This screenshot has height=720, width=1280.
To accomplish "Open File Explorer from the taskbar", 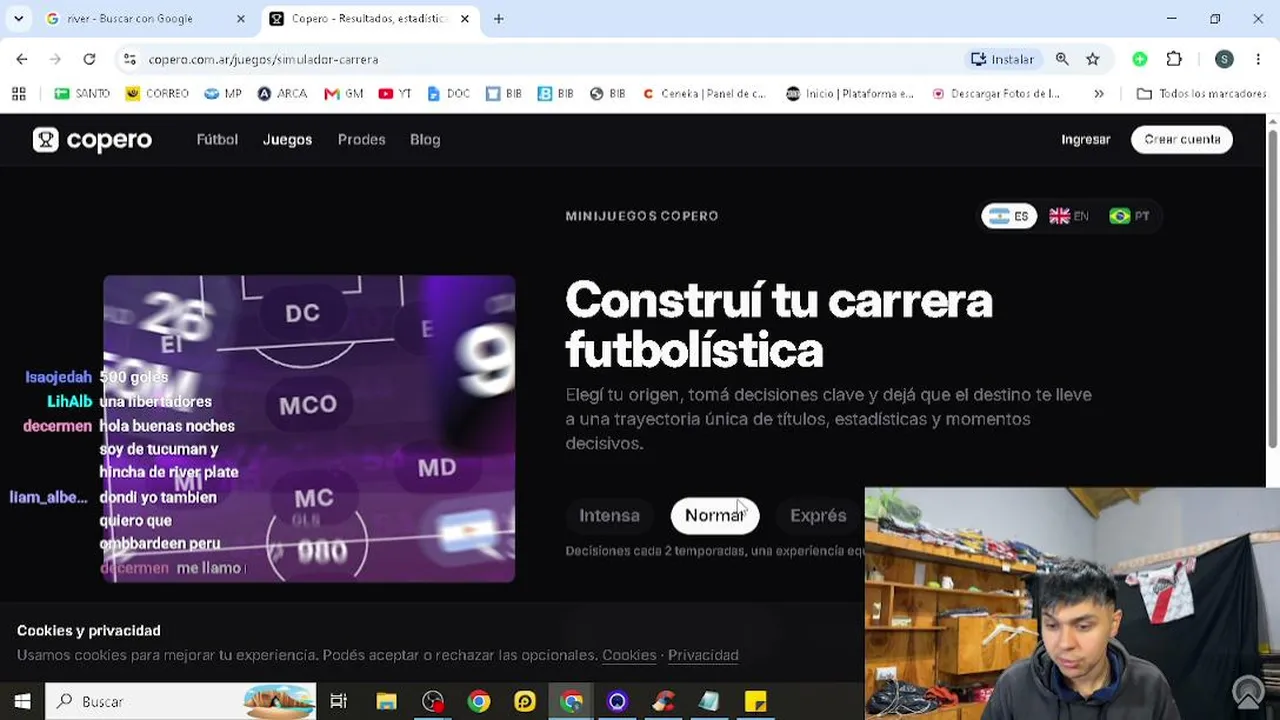I will pos(386,701).
